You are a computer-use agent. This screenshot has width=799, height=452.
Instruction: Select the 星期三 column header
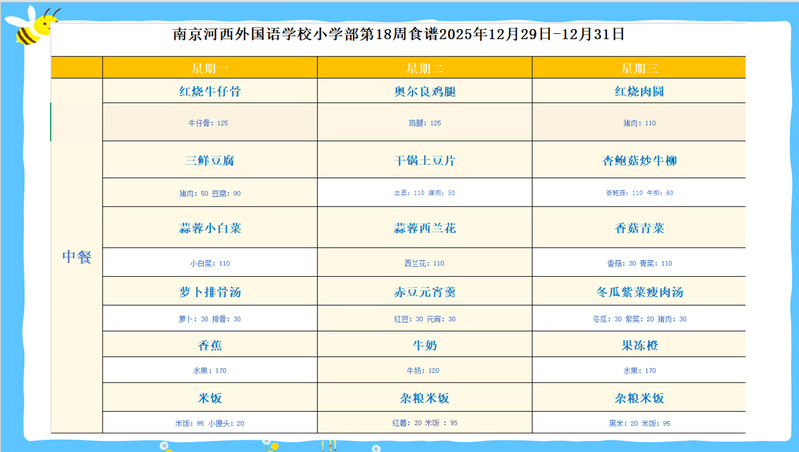pyautogui.click(x=639, y=67)
